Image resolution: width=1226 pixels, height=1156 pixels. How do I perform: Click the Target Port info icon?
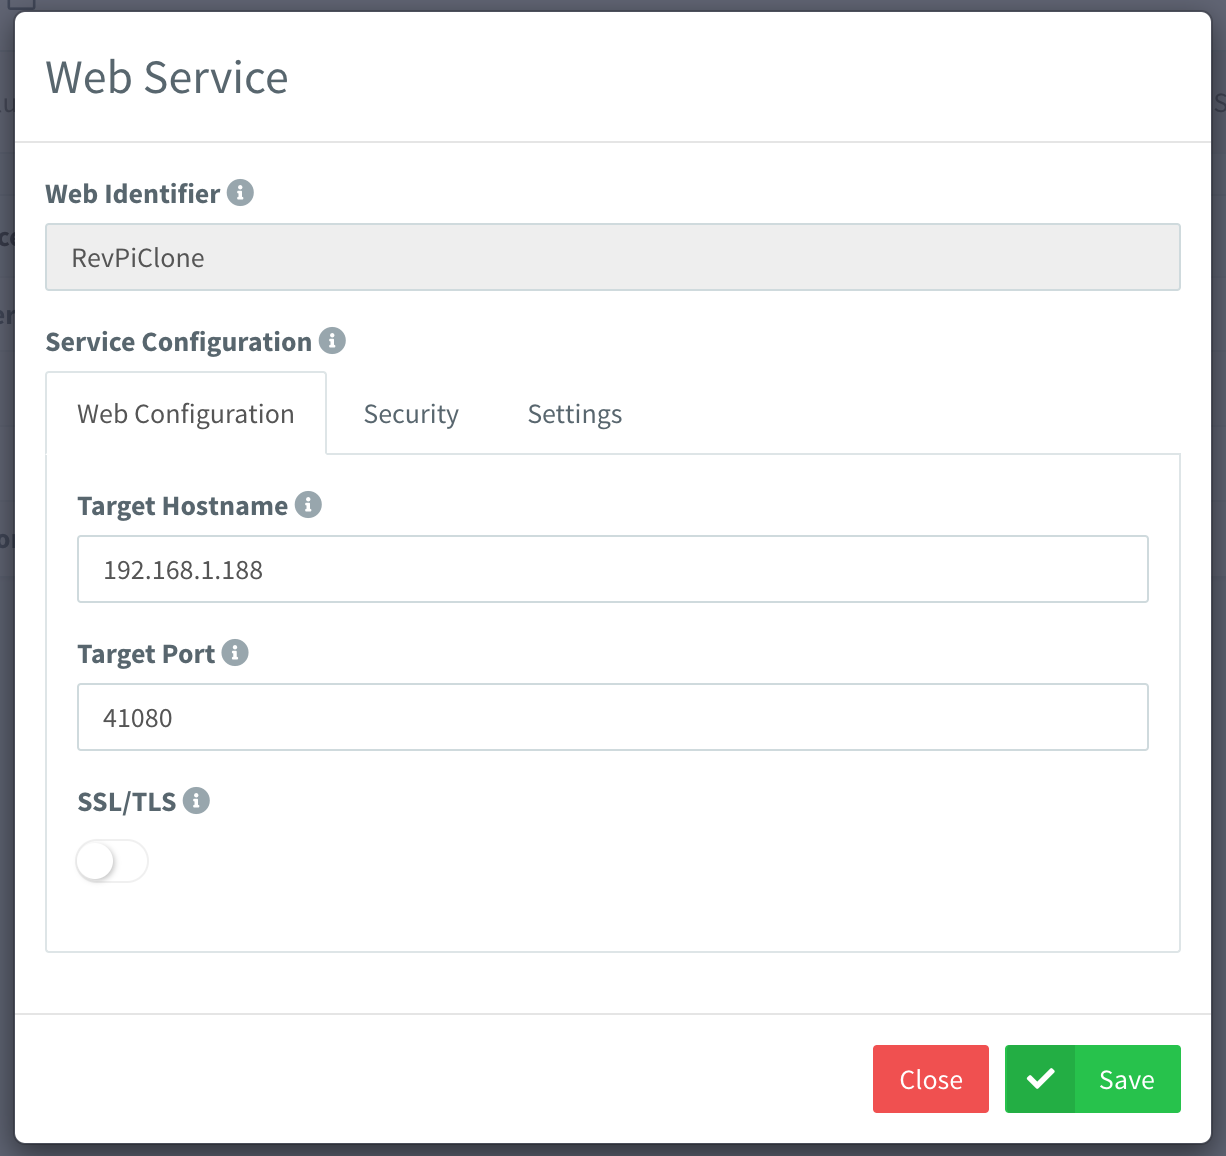(235, 653)
